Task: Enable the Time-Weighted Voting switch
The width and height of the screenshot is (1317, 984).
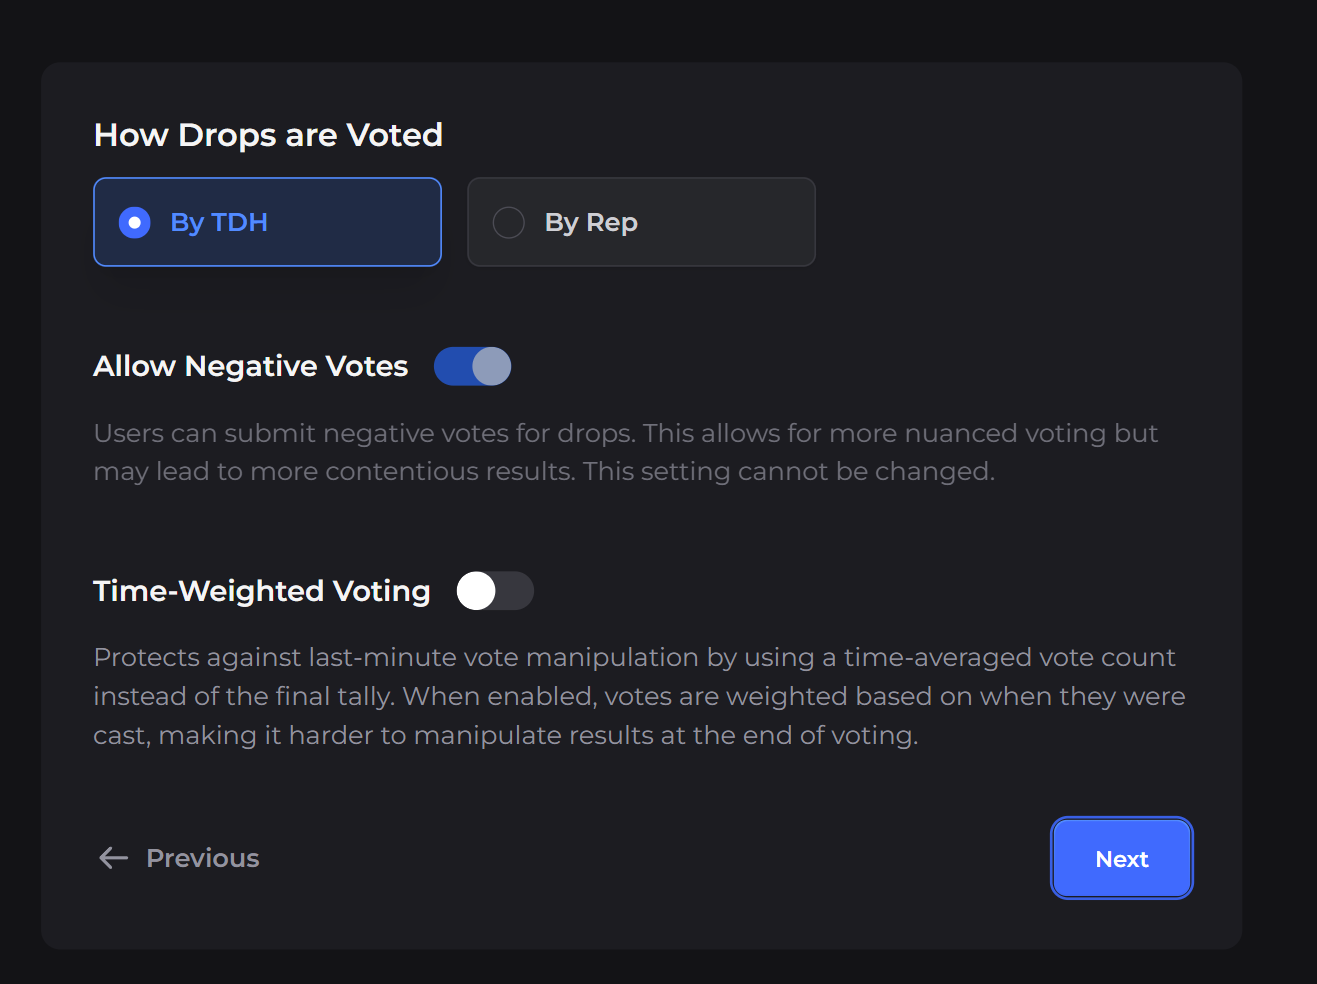Action: [495, 591]
